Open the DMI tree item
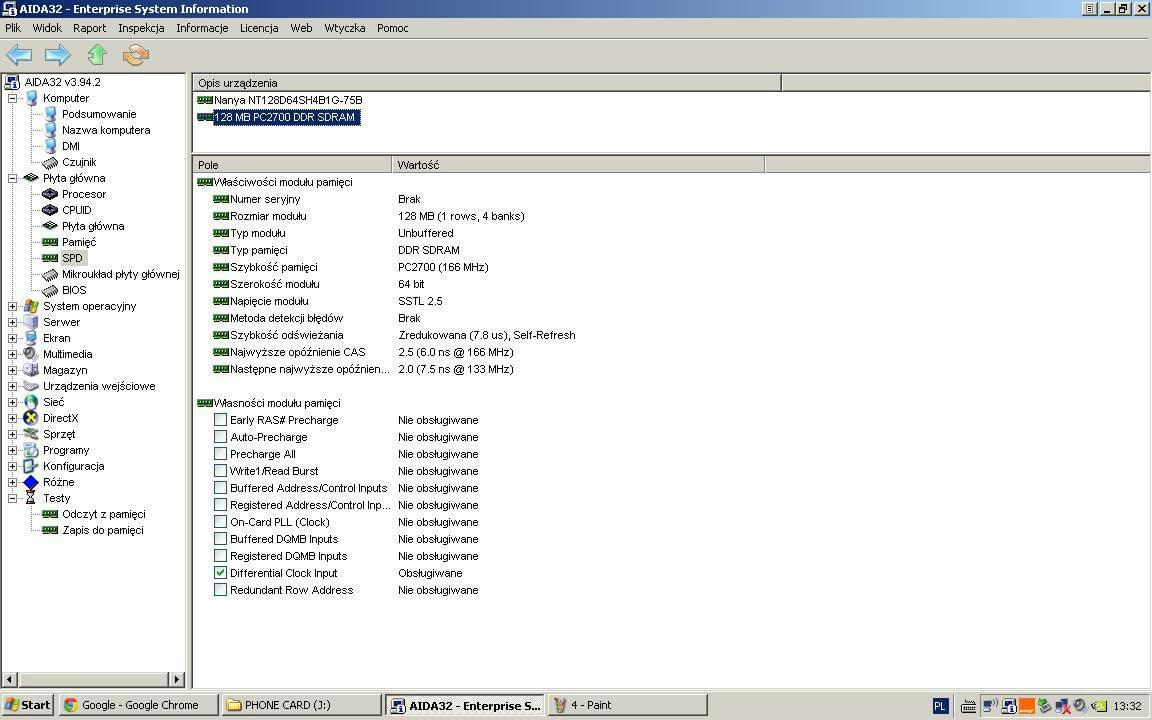The height and width of the screenshot is (720, 1152). coord(71,146)
